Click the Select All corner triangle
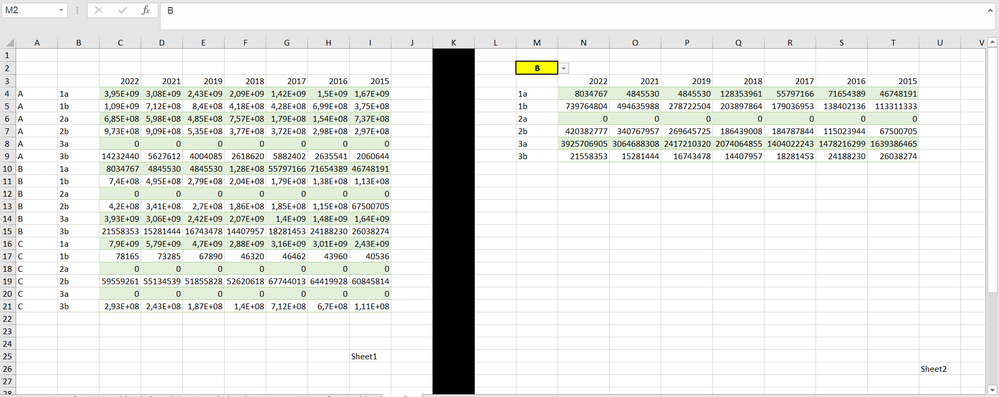Viewport: 999px width, 397px height. pos(8,43)
